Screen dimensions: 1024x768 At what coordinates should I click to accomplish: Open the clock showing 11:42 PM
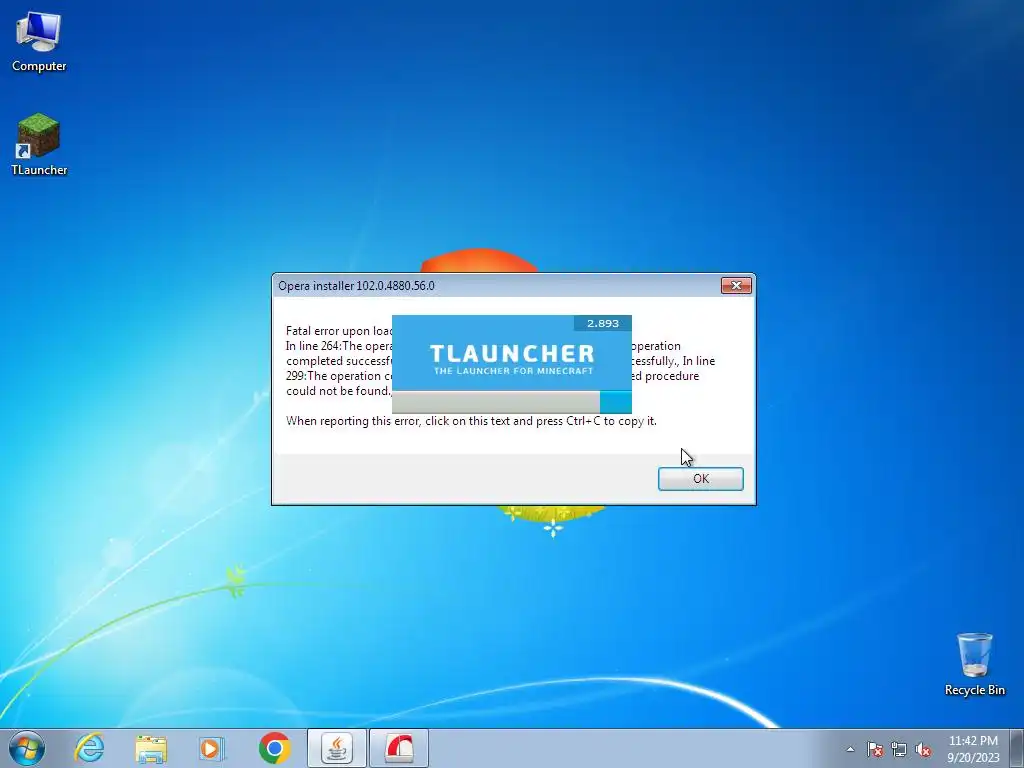click(973, 749)
